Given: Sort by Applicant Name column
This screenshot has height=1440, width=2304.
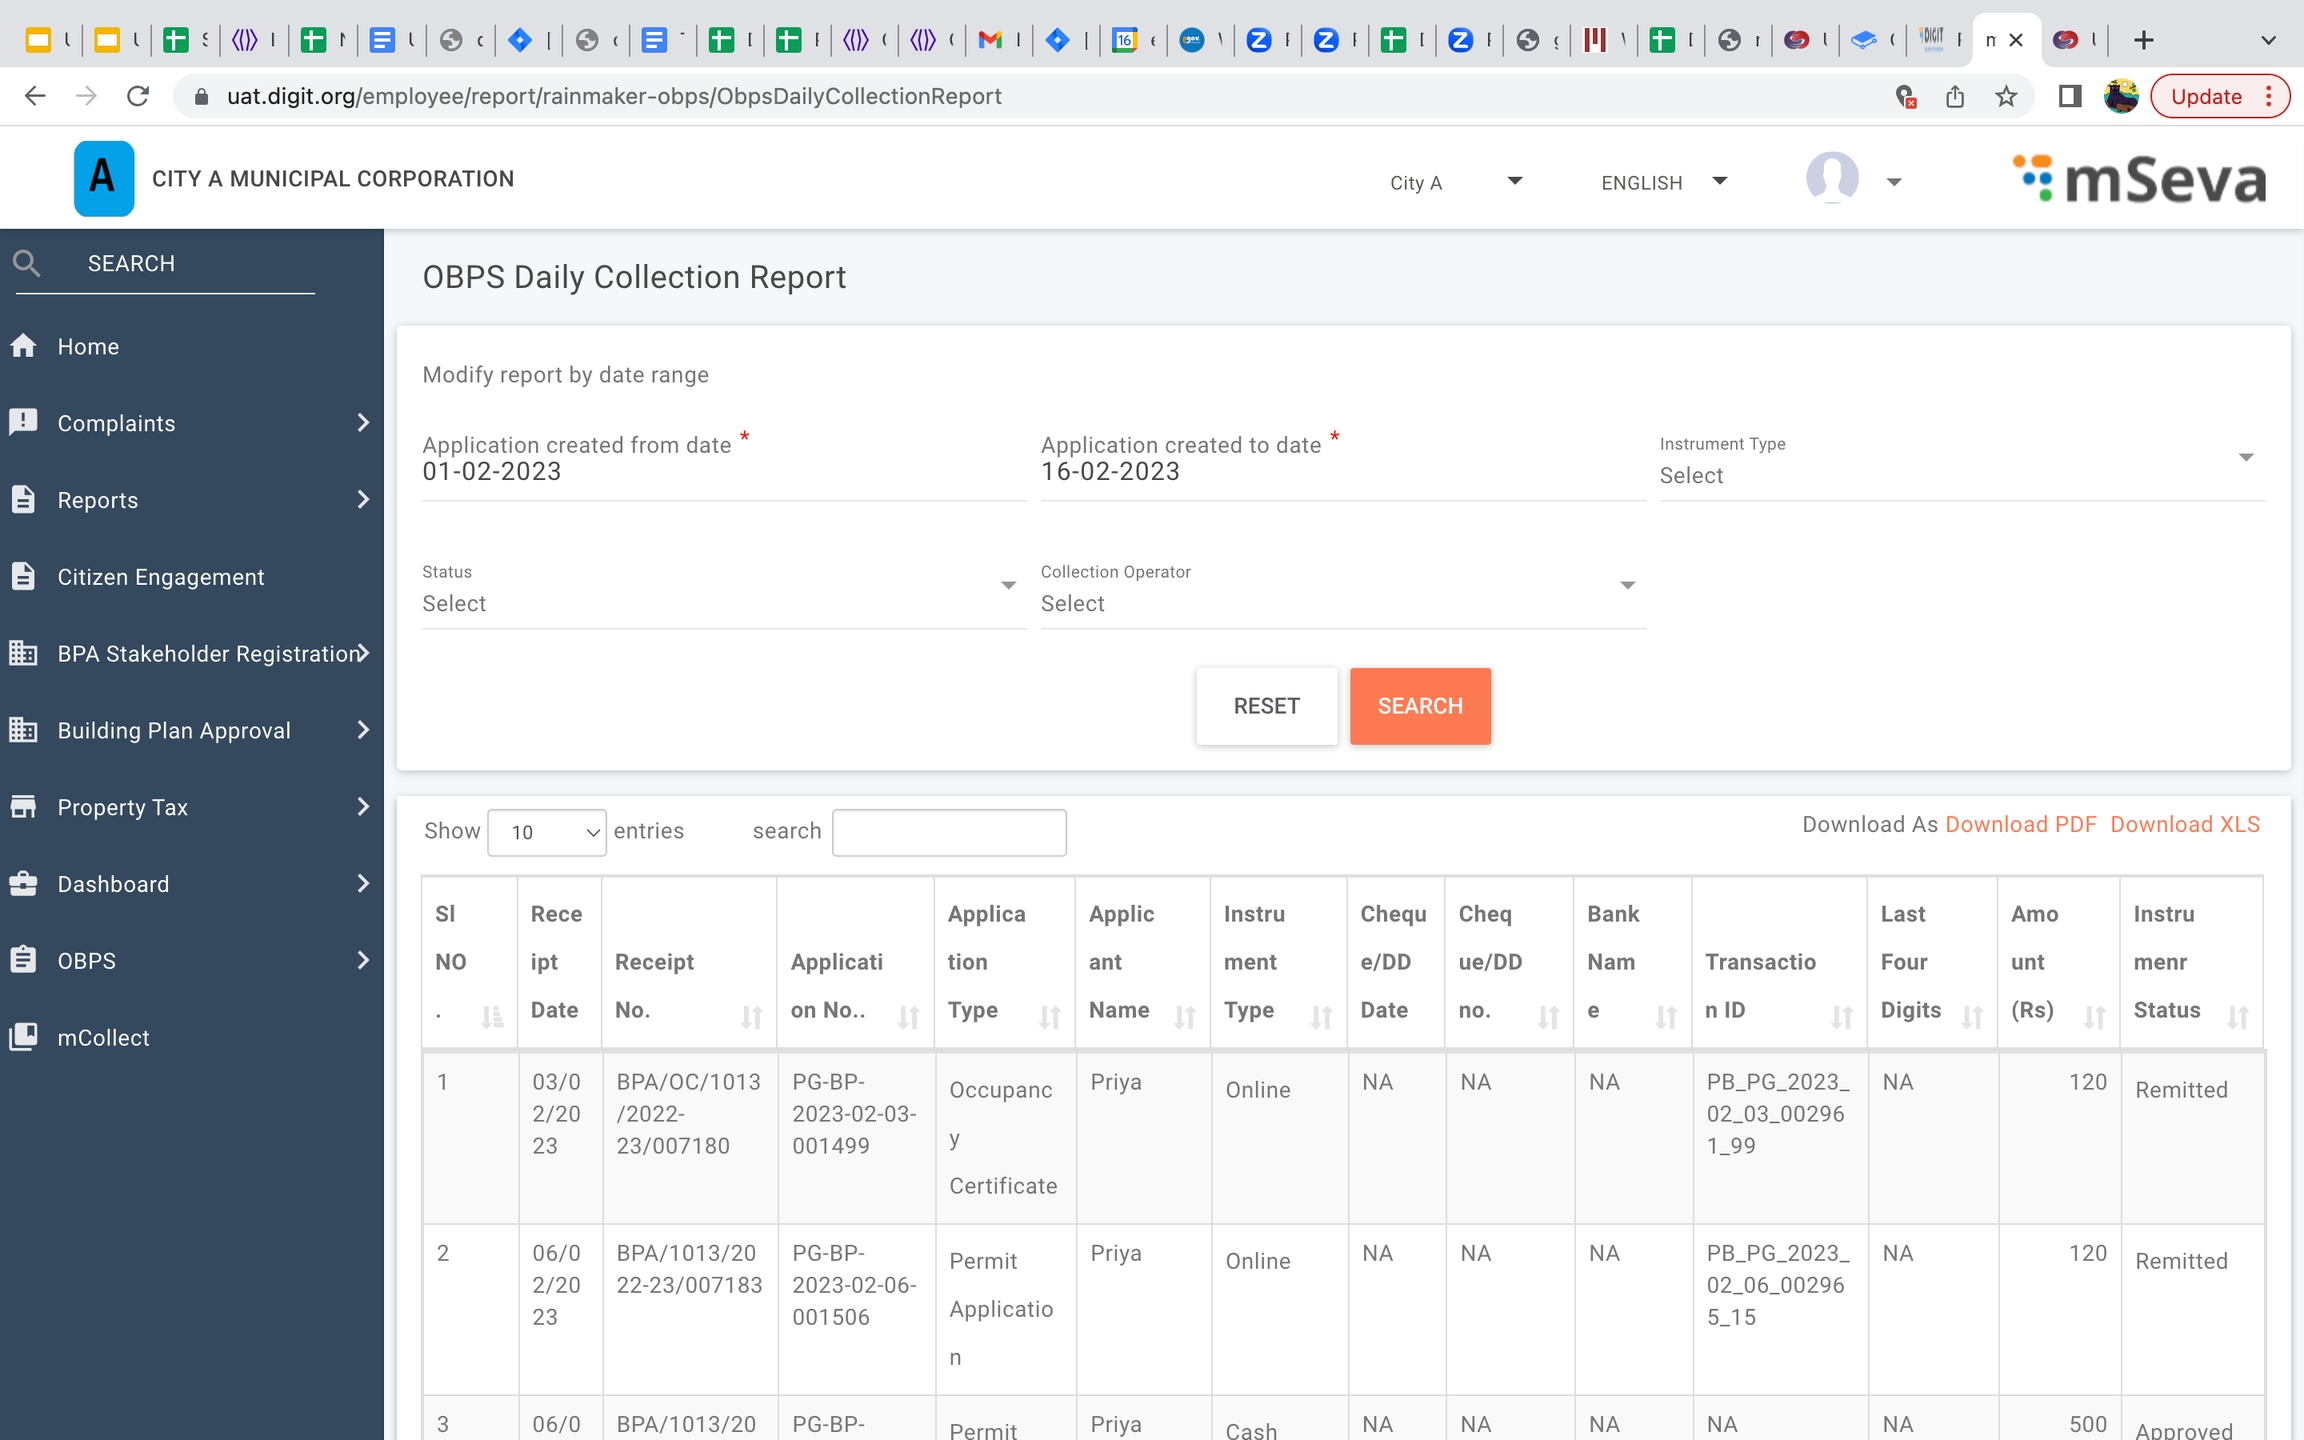Looking at the screenshot, I should pyautogui.click(x=1185, y=1017).
